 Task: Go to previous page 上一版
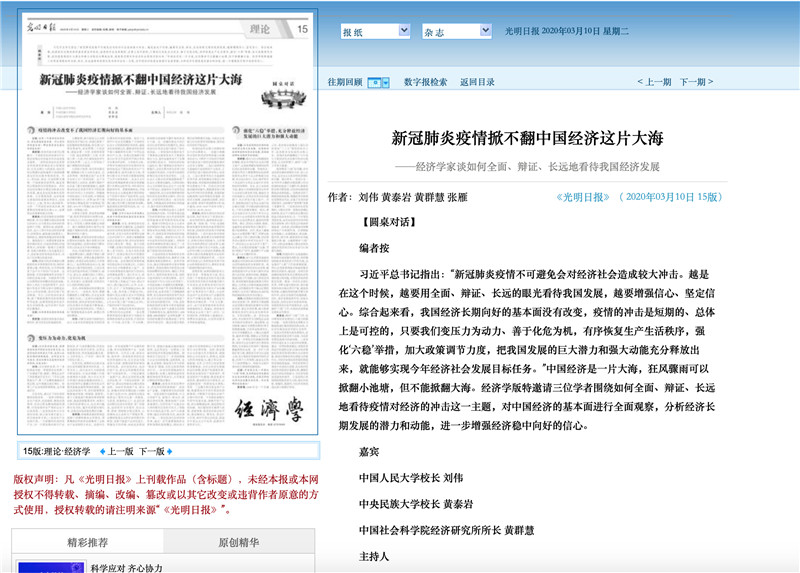(120, 451)
